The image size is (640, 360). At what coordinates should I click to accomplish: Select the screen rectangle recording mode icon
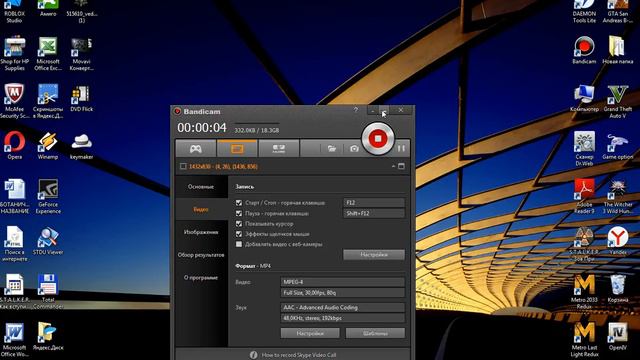237,149
